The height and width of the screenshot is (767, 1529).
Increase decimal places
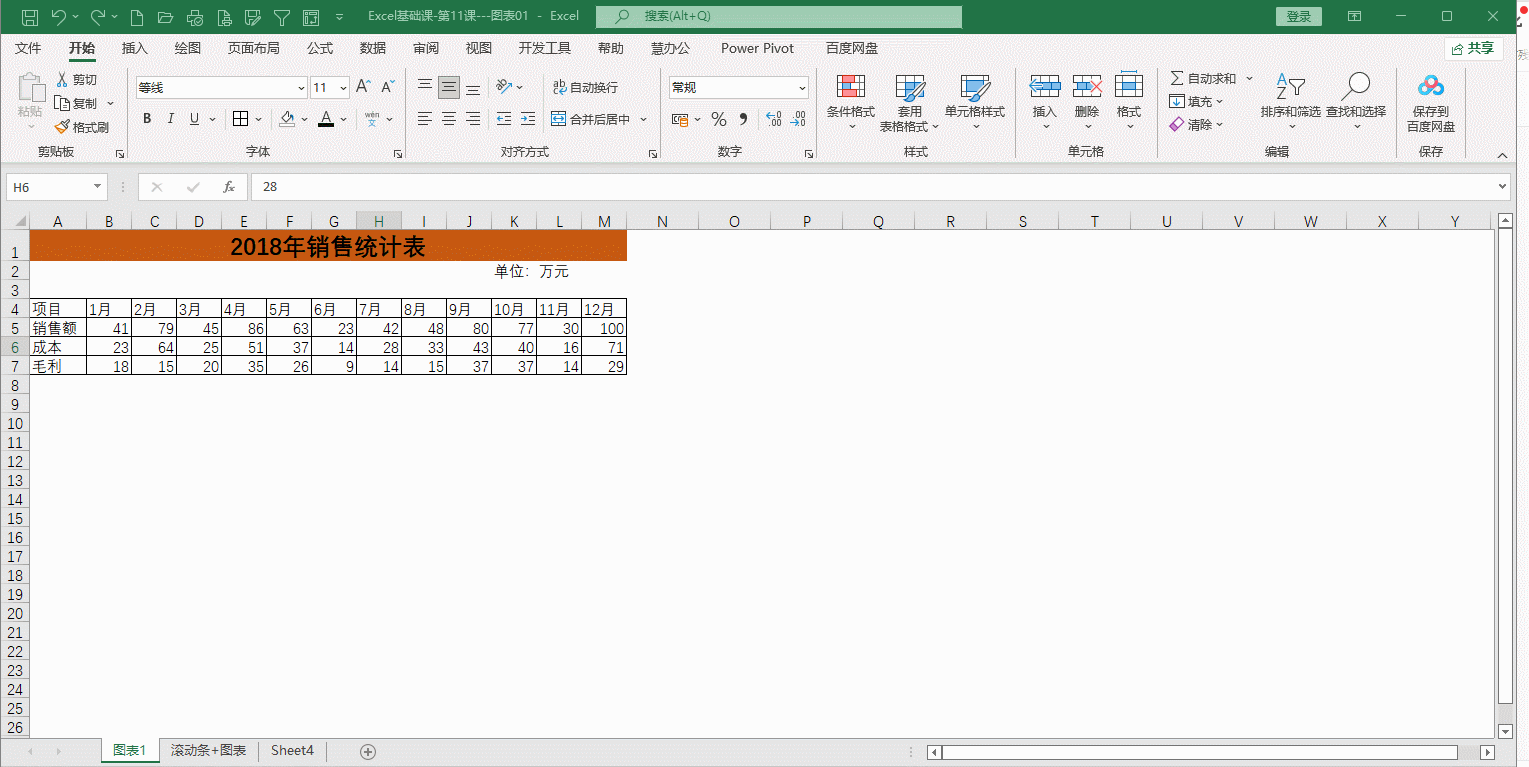[773, 119]
